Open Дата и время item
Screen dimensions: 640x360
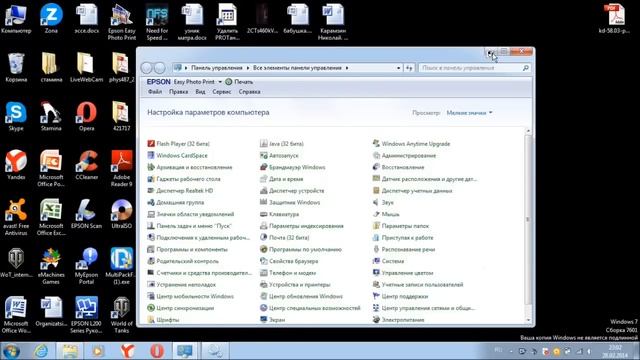282,179
